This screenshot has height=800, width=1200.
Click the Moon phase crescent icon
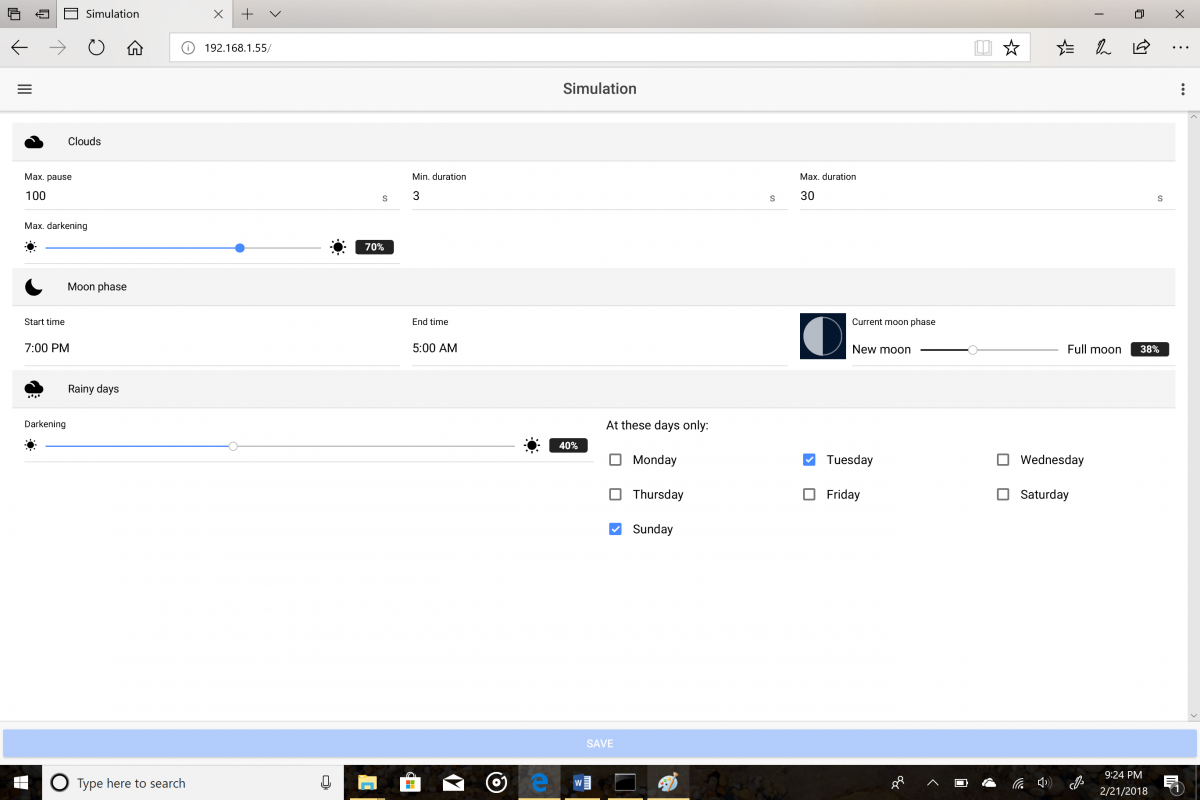[34, 287]
